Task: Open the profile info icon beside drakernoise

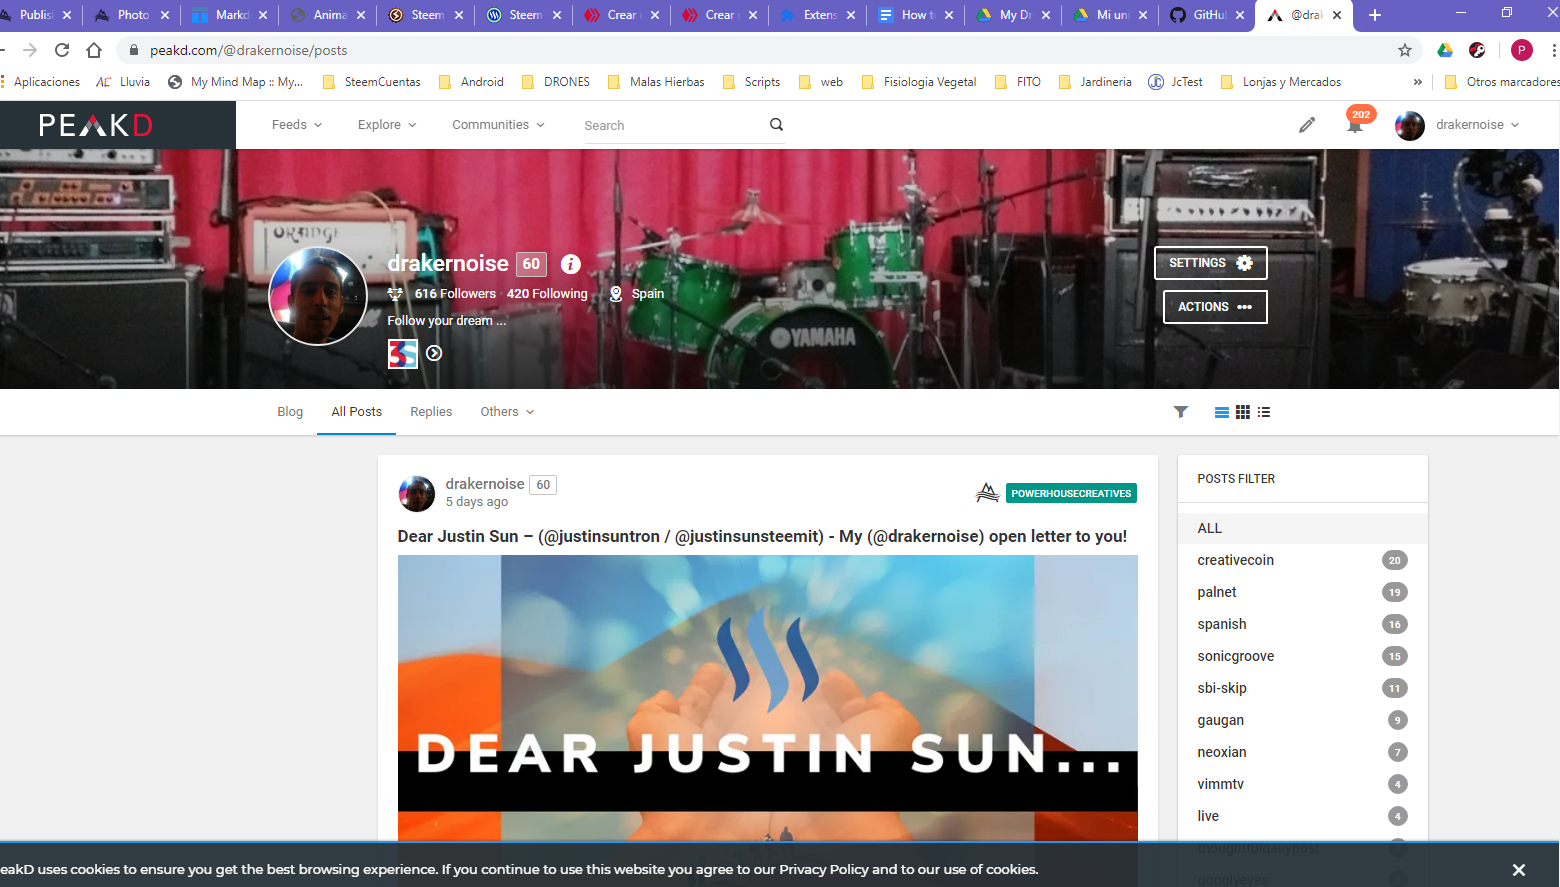Action: (570, 264)
